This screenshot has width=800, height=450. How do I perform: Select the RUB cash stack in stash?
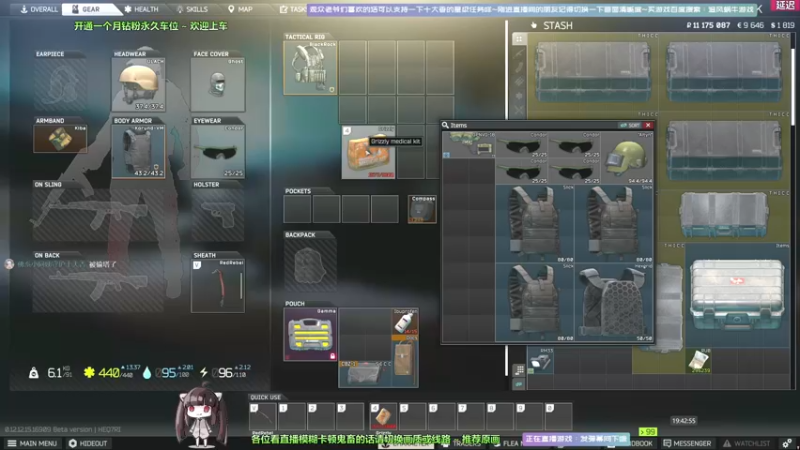coord(698,361)
